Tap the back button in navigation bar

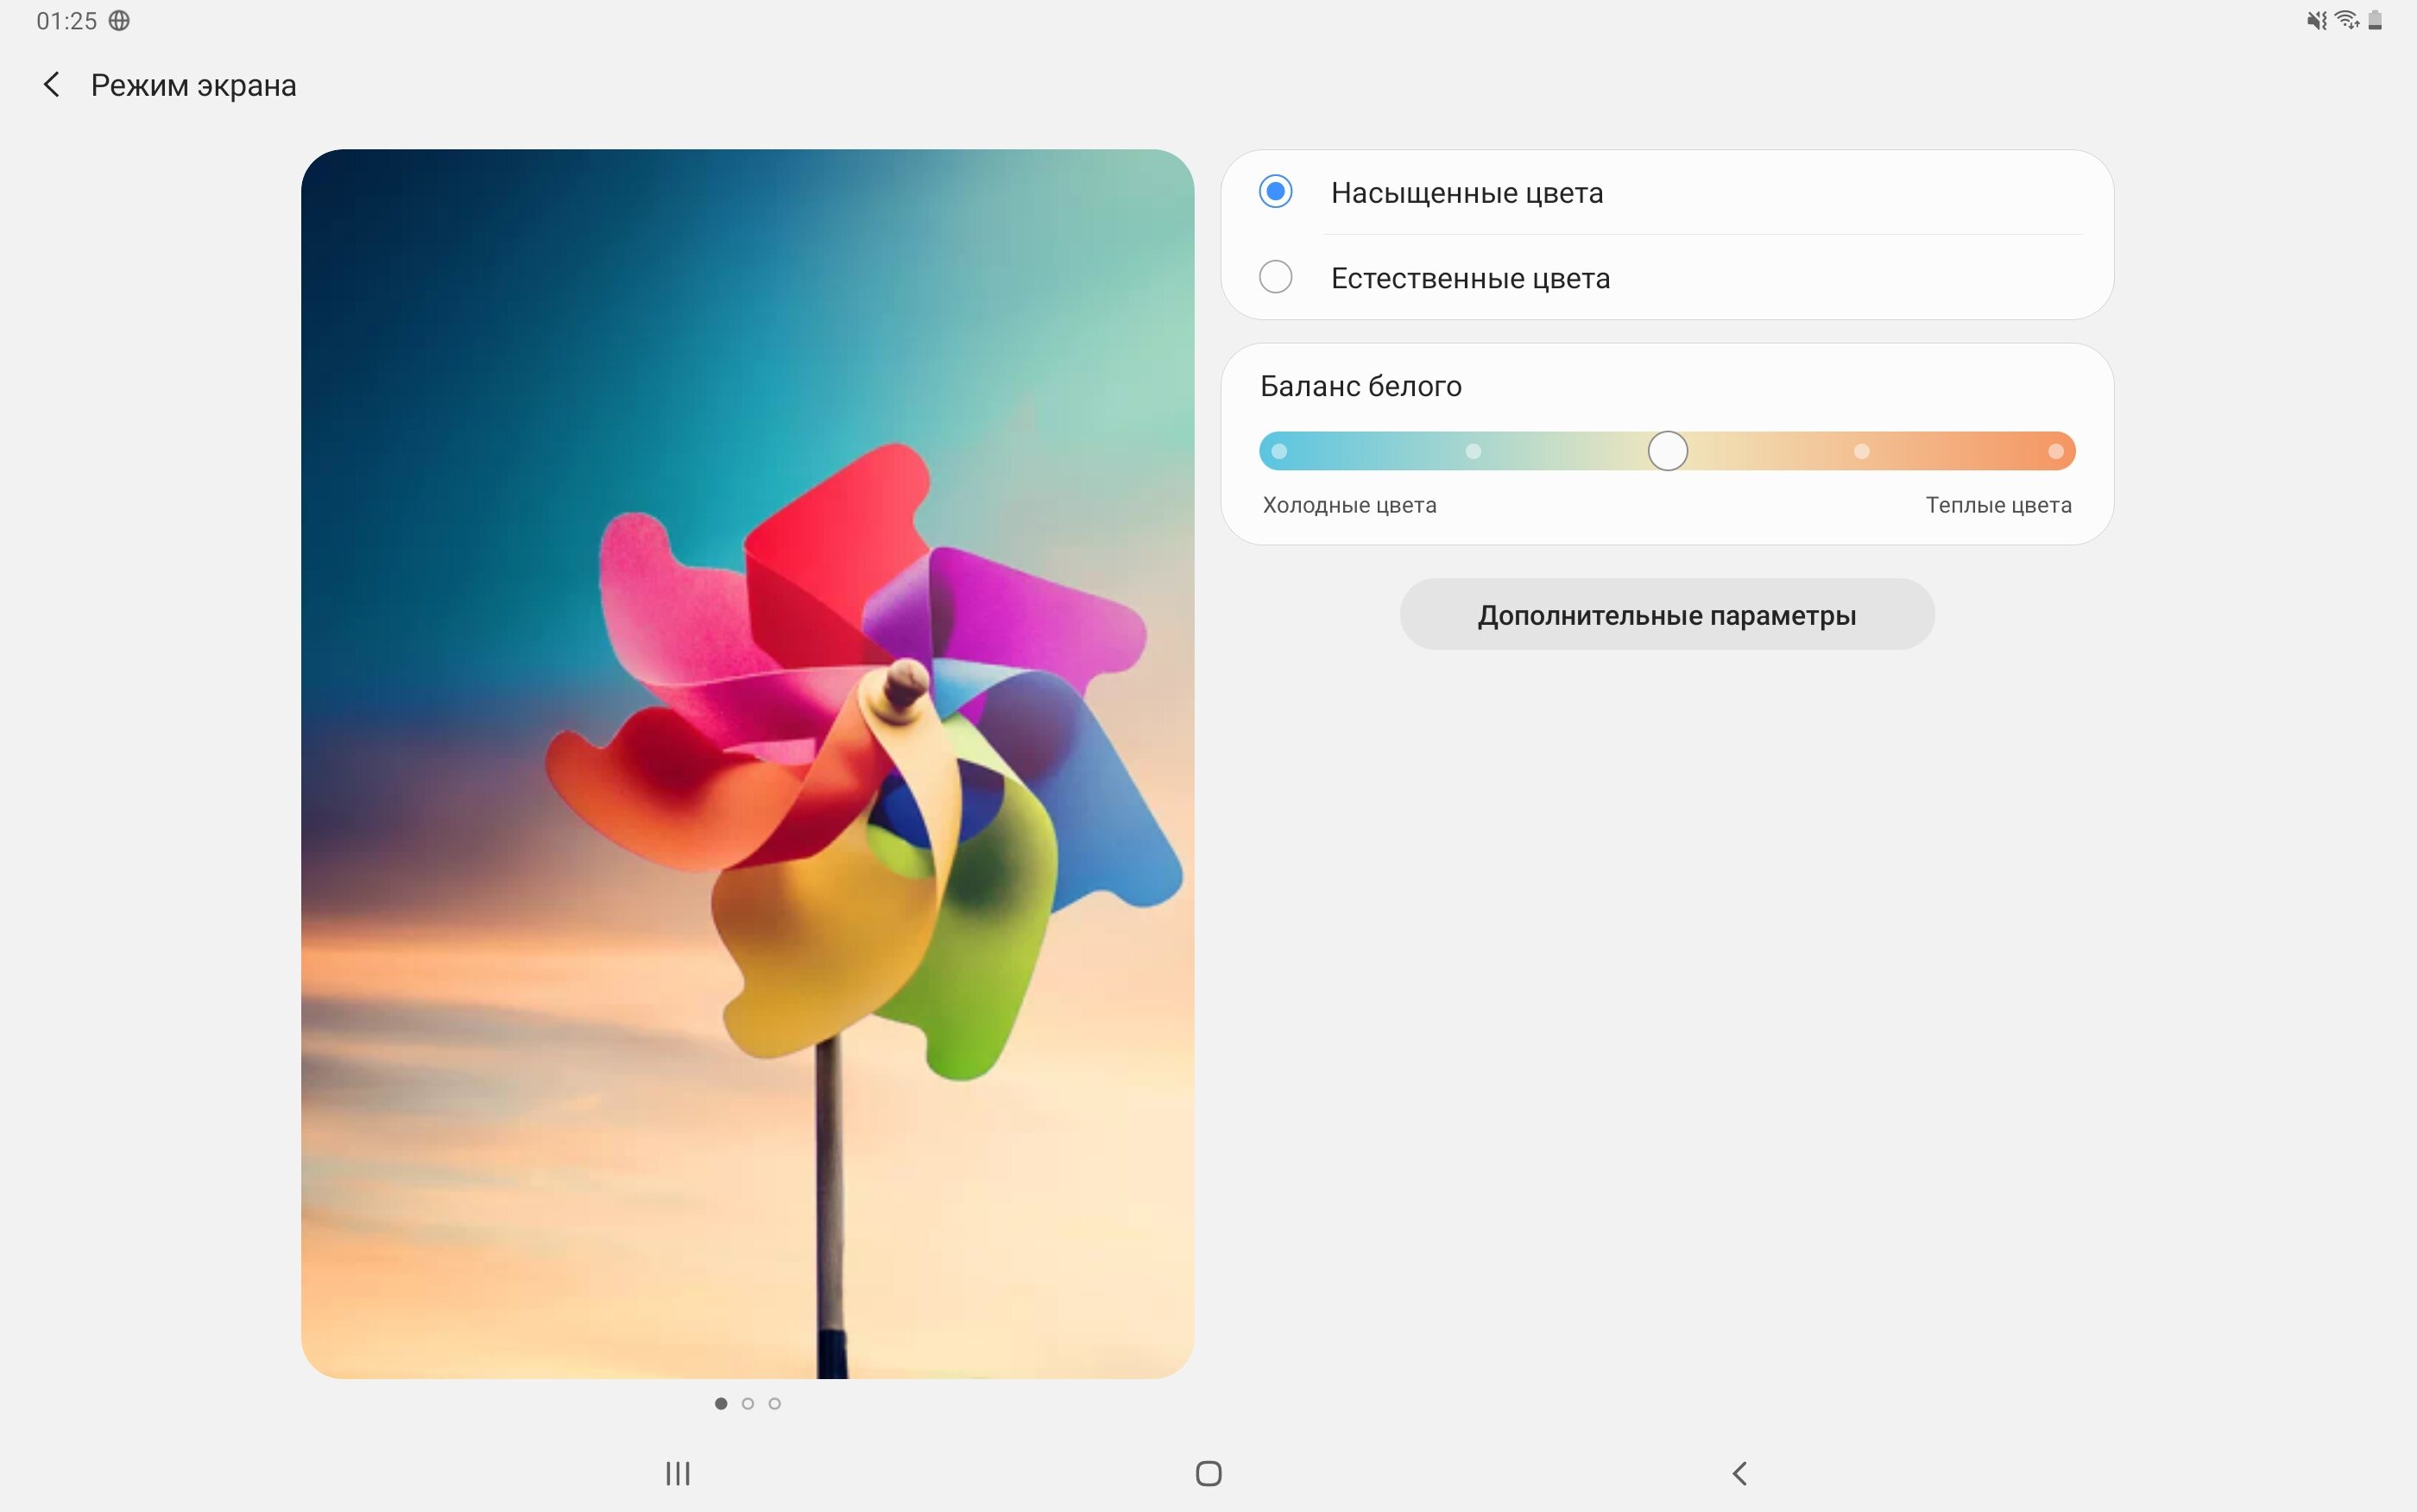[x=1739, y=1473]
